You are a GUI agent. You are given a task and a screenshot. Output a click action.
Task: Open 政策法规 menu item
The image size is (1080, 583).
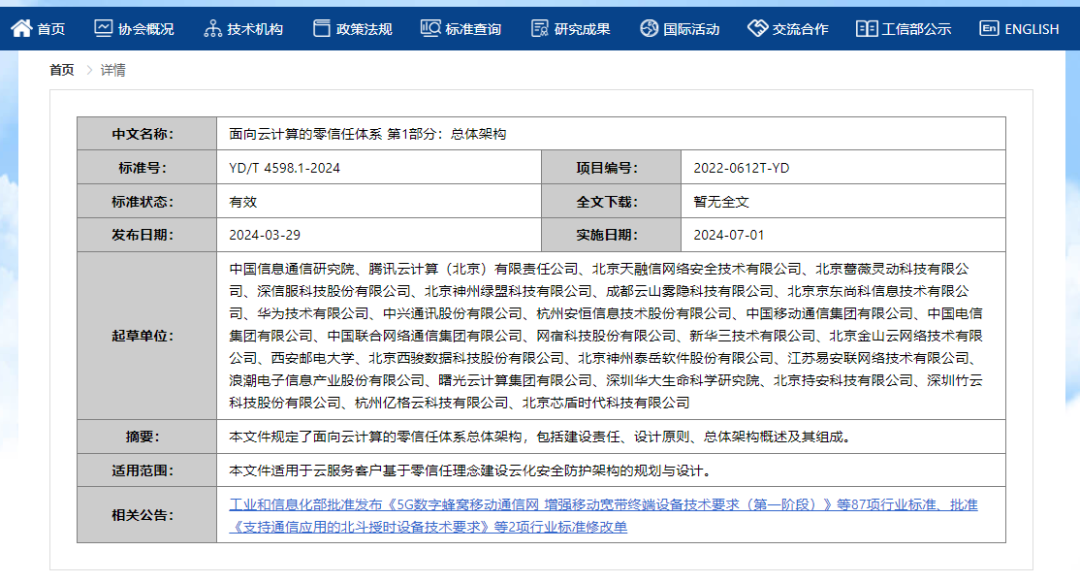click(364, 29)
